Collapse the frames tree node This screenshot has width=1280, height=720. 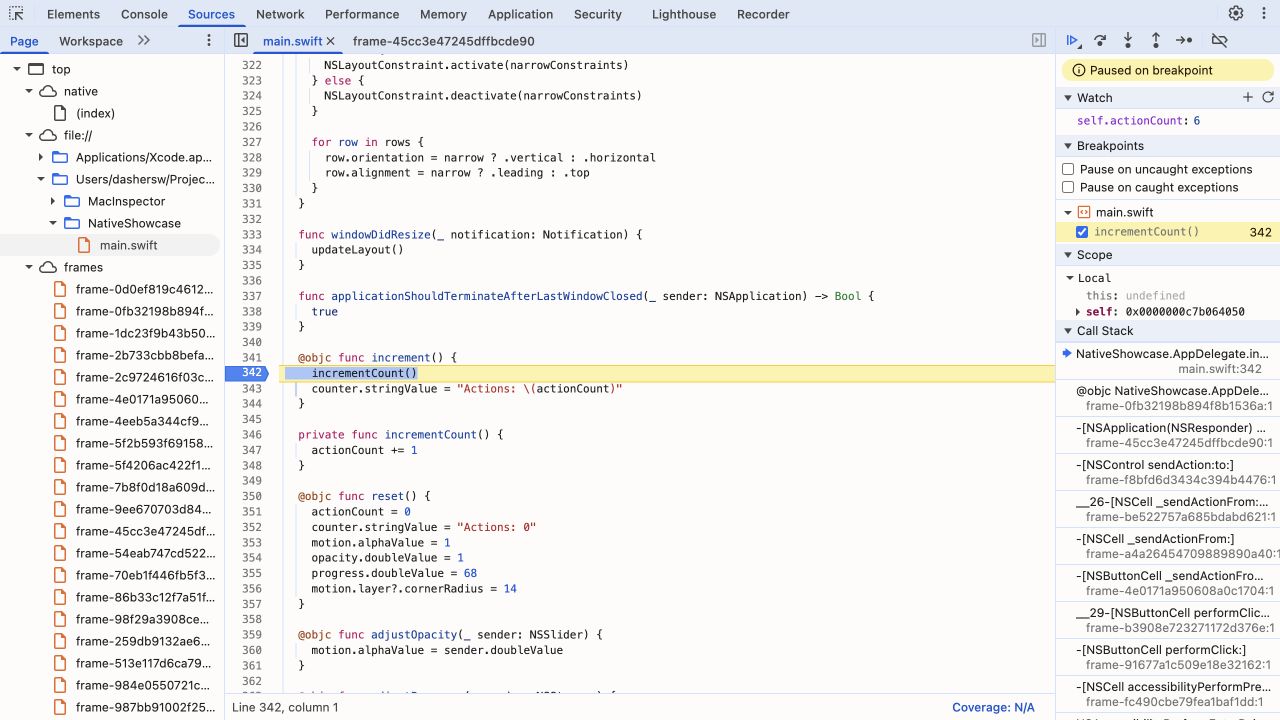click(x=29, y=267)
